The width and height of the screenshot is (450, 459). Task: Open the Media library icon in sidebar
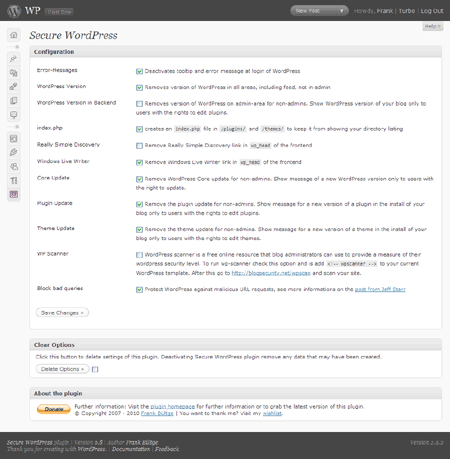[x=14, y=73]
